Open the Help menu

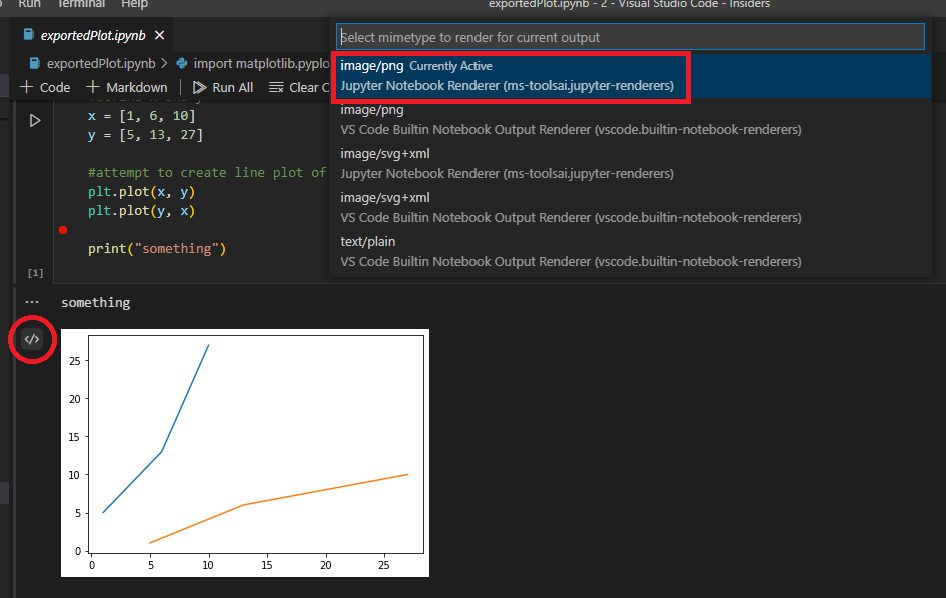[x=134, y=4]
